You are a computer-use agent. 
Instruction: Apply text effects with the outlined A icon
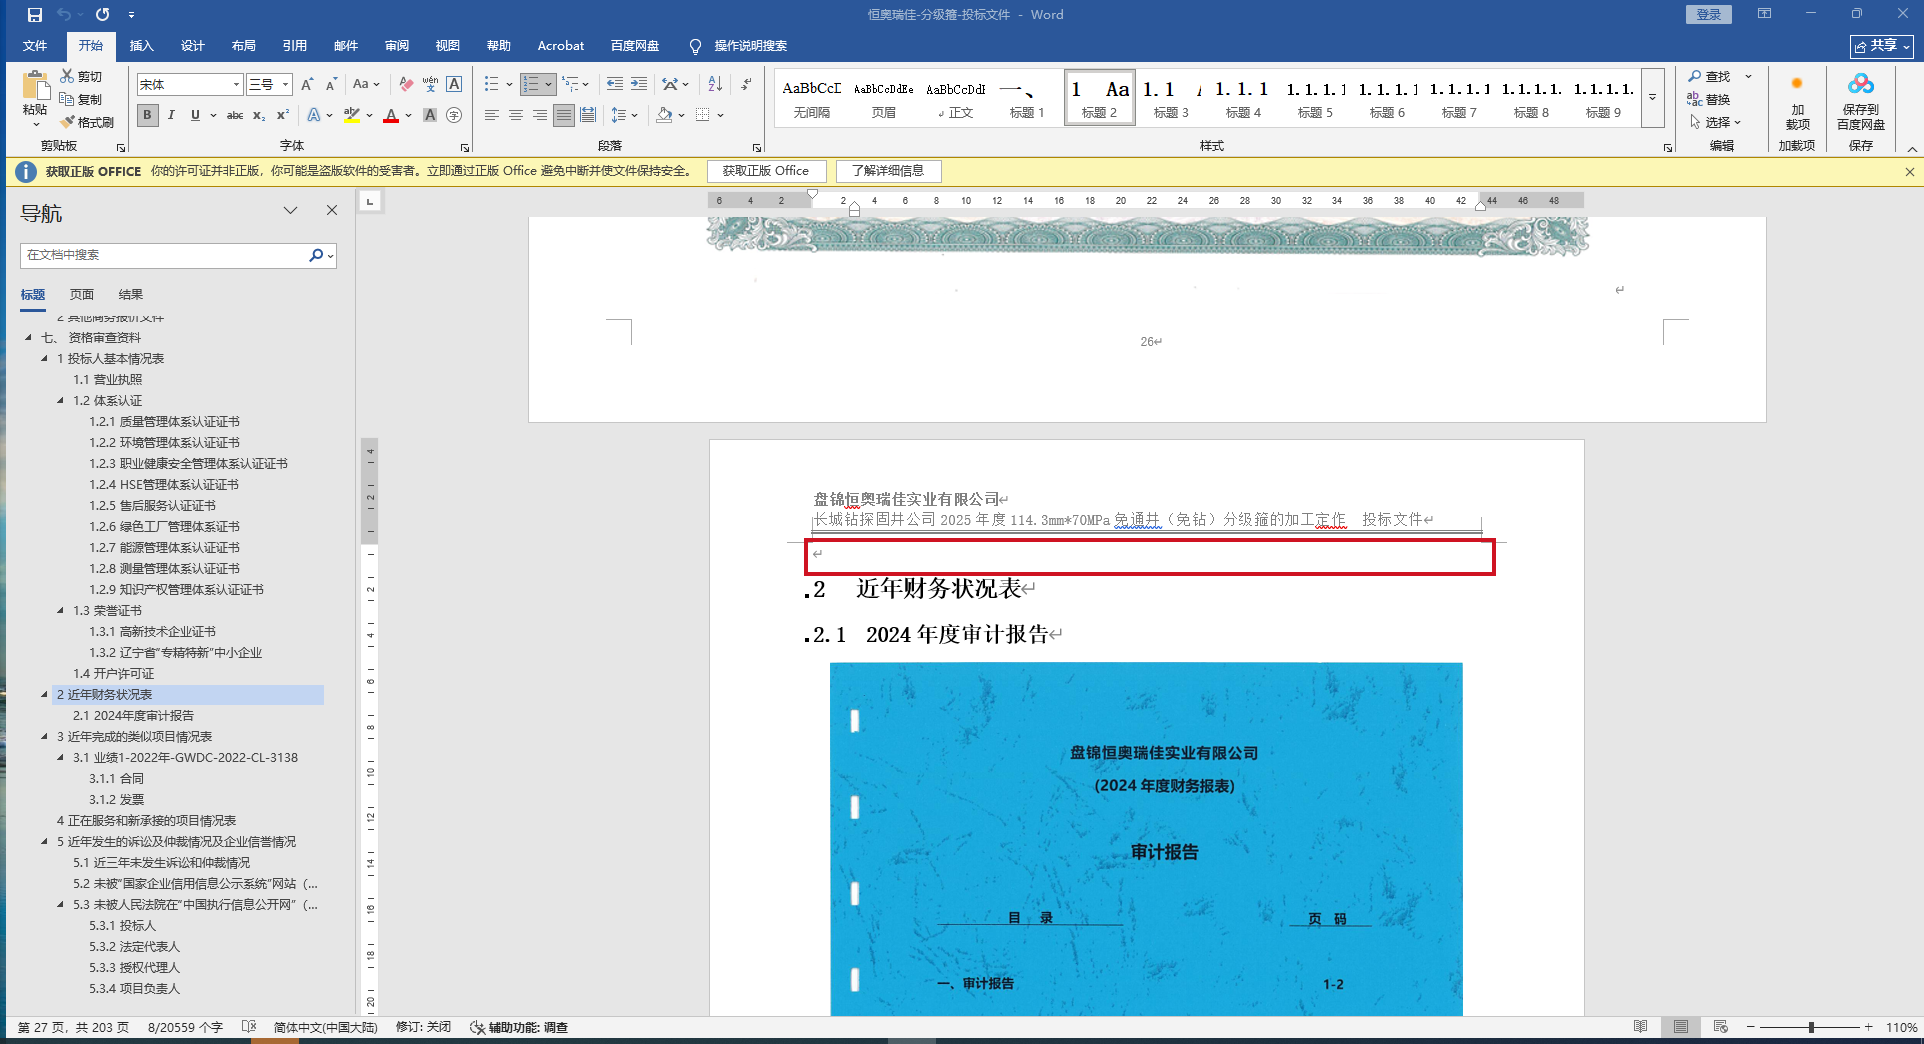coord(314,115)
